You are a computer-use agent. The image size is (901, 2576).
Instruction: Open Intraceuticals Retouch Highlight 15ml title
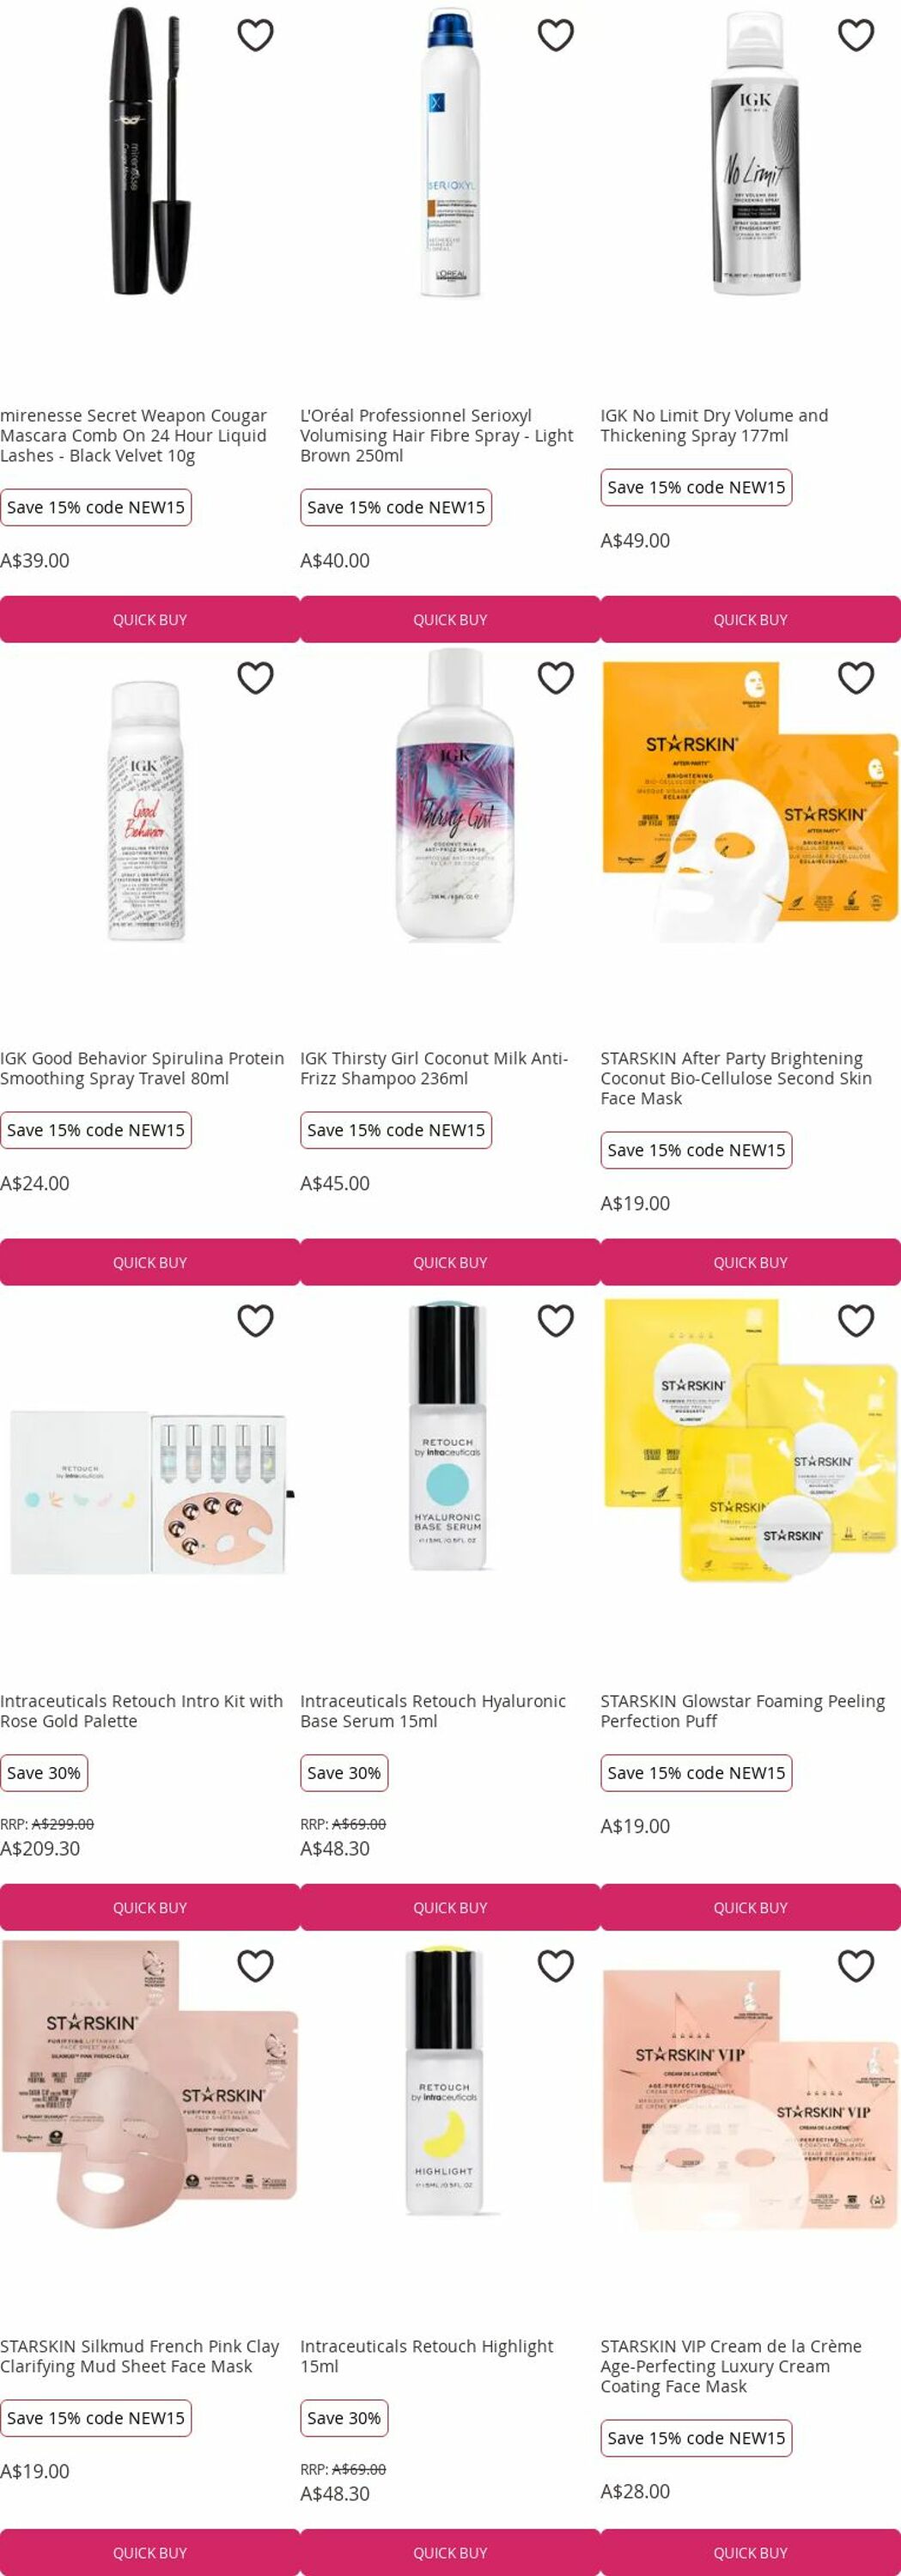click(426, 2356)
